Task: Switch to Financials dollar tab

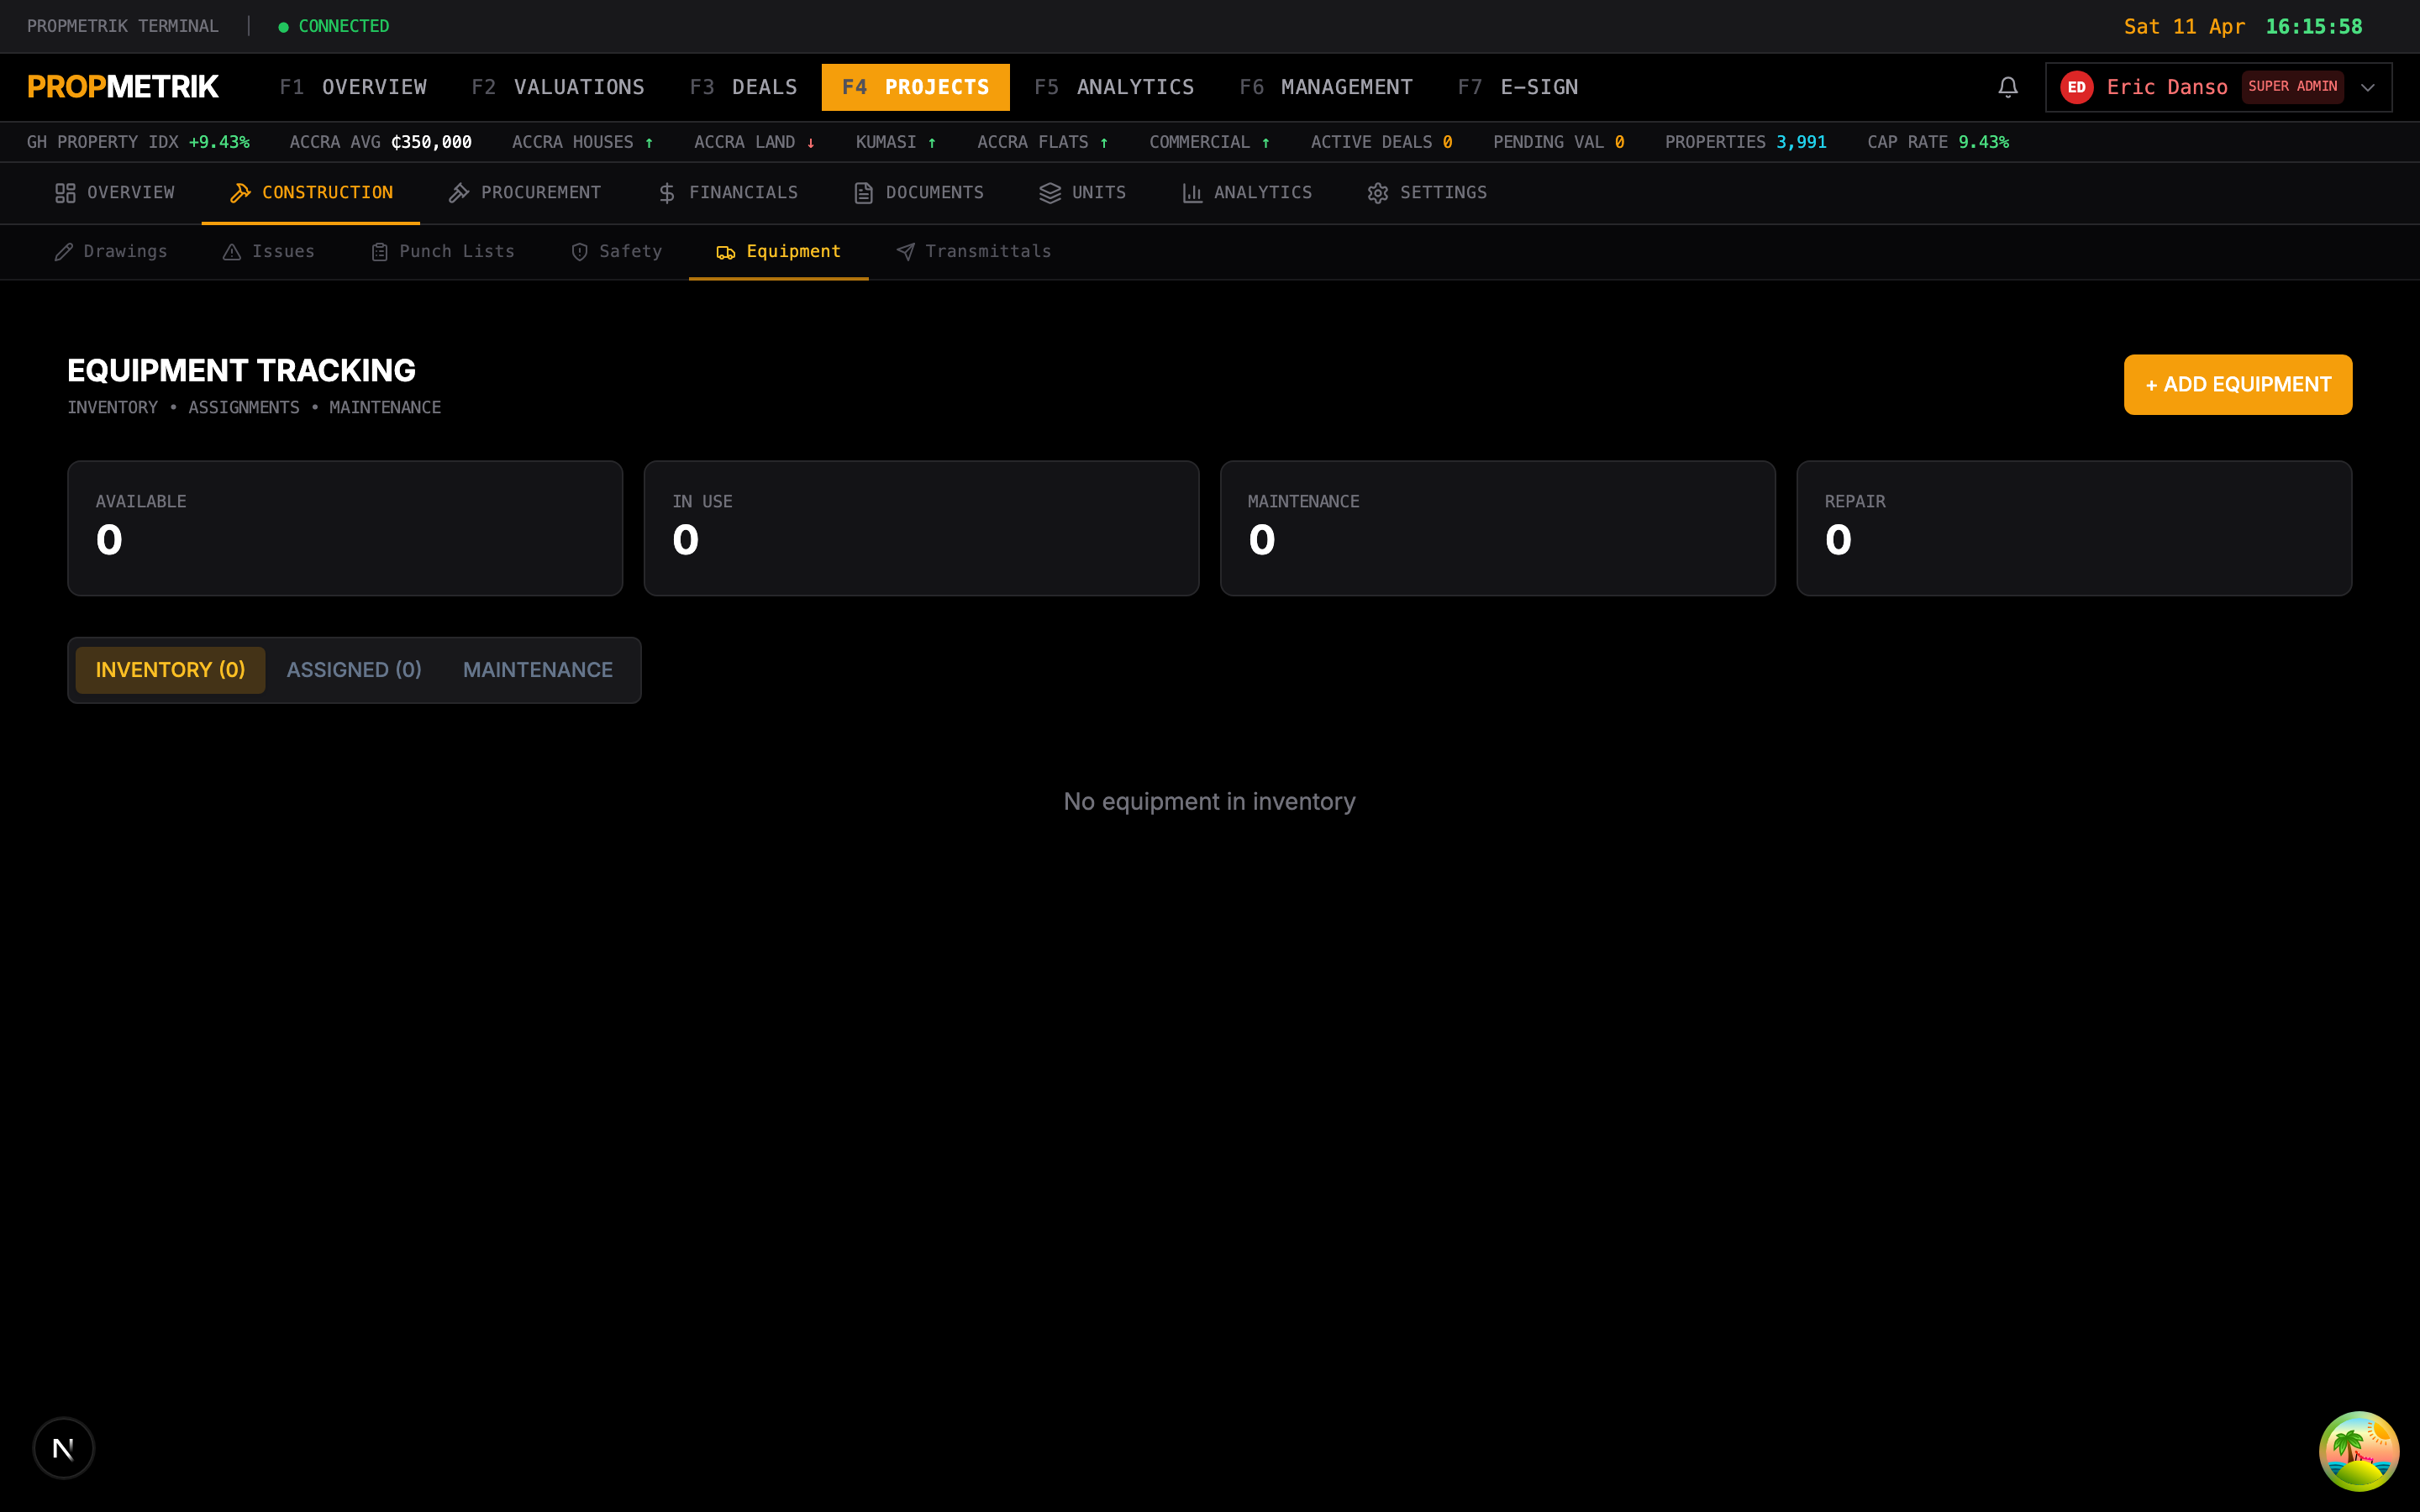Action: click(x=728, y=193)
